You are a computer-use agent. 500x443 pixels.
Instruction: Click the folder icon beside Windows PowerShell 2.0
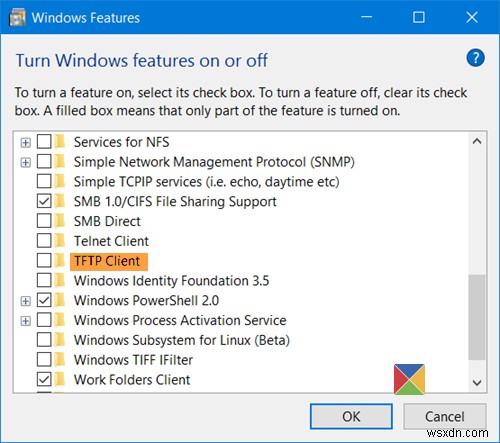tap(60, 300)
